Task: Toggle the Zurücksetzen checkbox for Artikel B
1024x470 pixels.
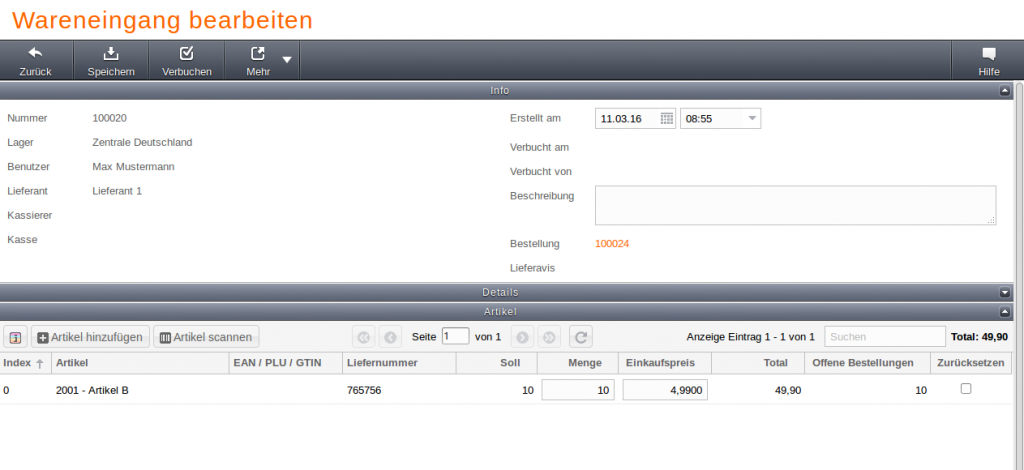Action: coord(966,389)
